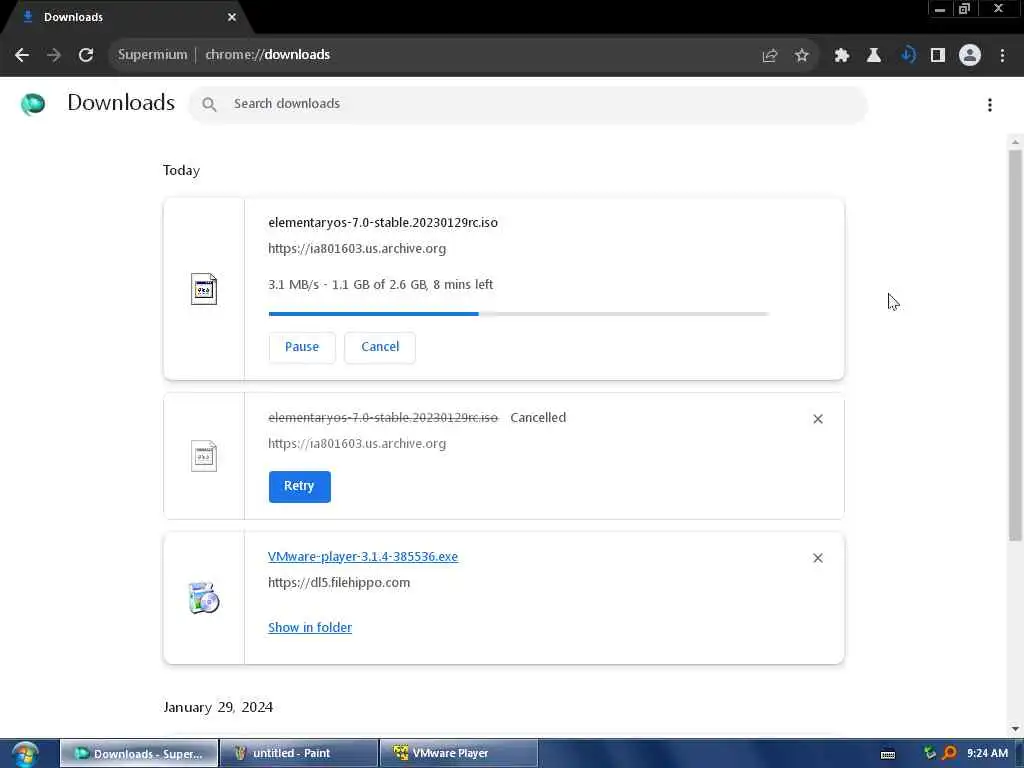Open the Extensions puzzle icon
Screen dimensions: 1024x768
point(841,56)
